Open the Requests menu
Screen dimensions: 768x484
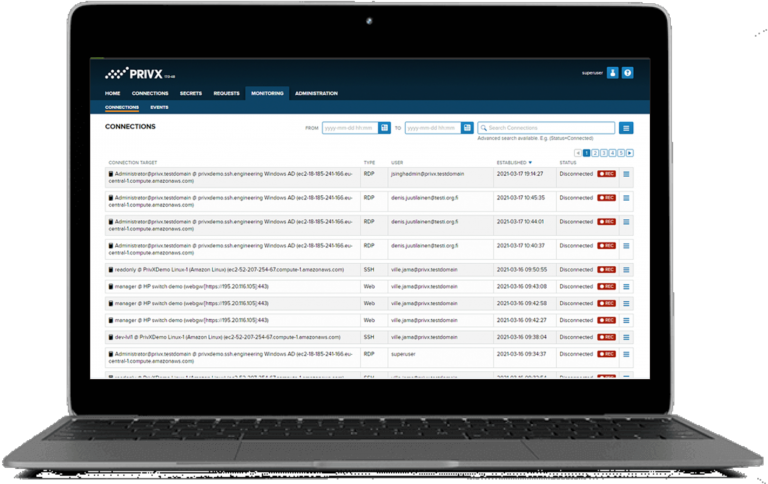[x=226, y=93]
